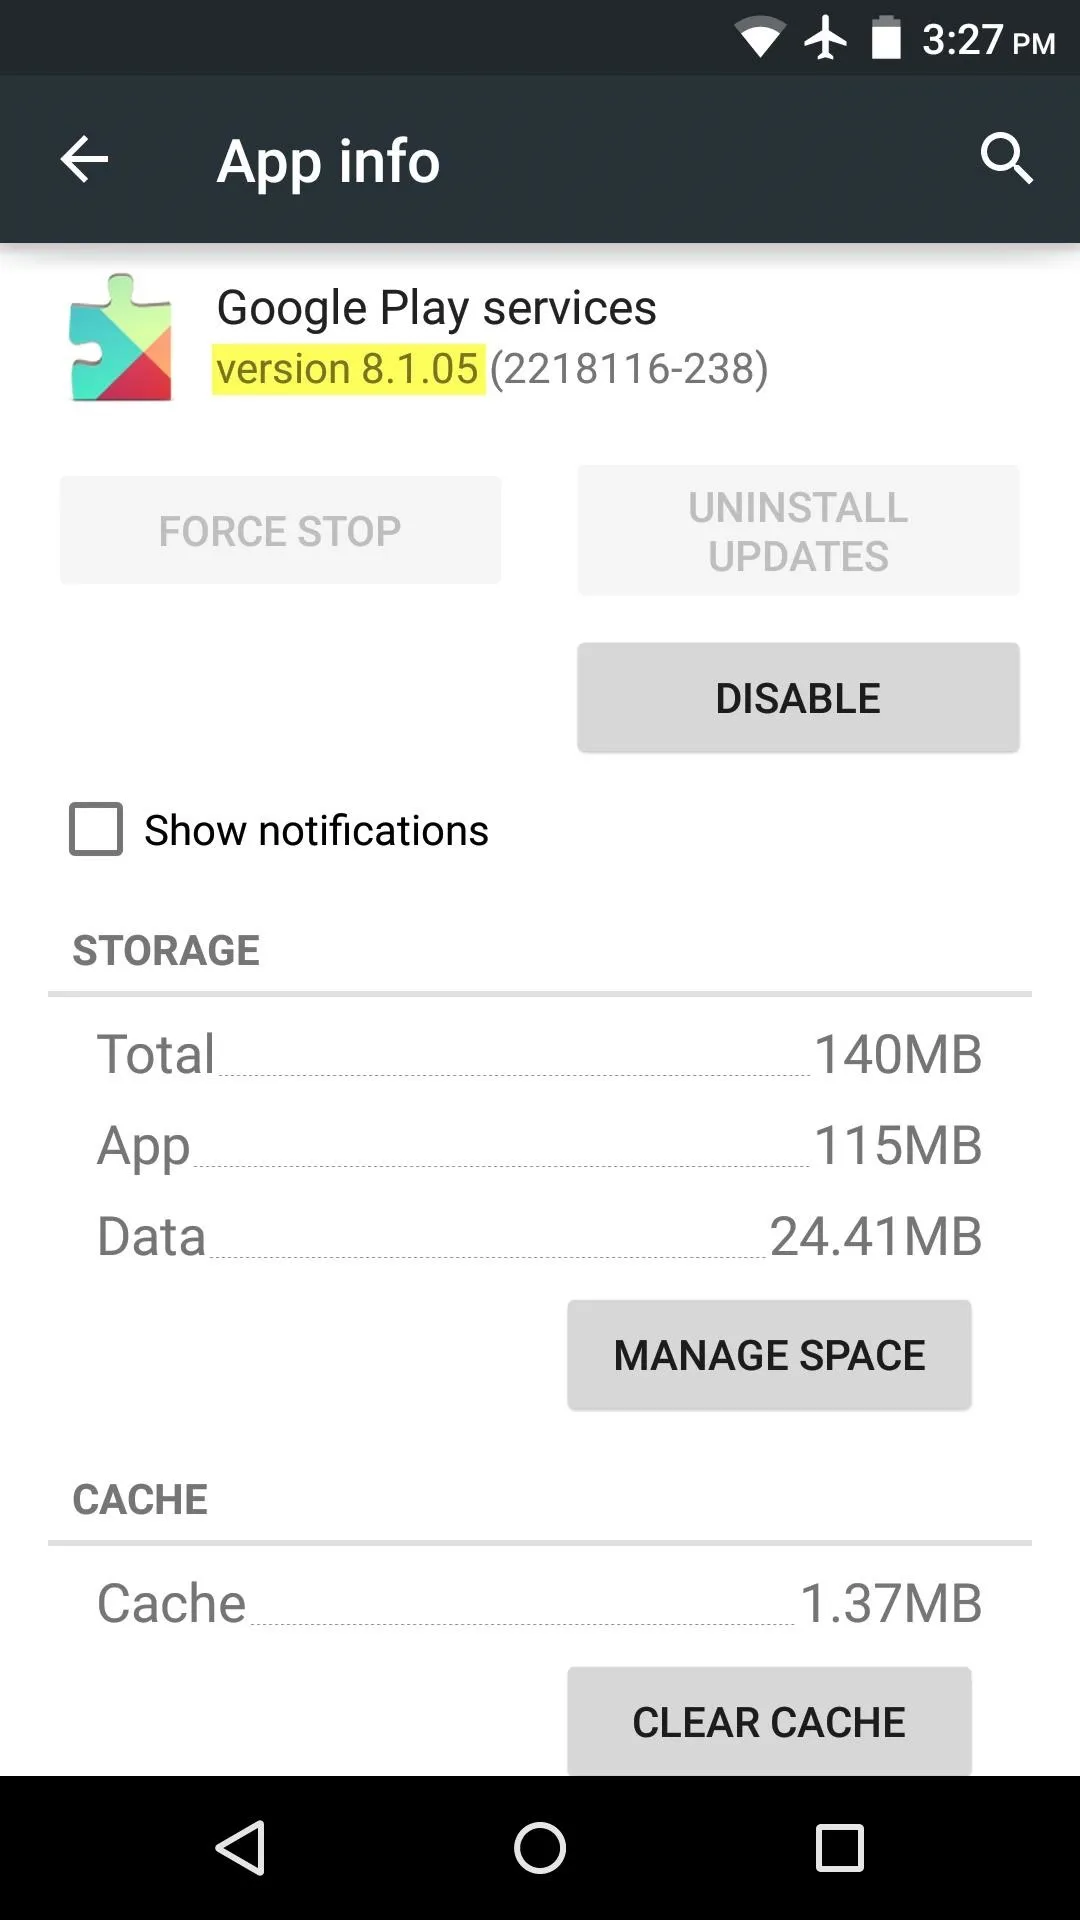
Task: Open search with the magnifier icon
Action: 1006,158
